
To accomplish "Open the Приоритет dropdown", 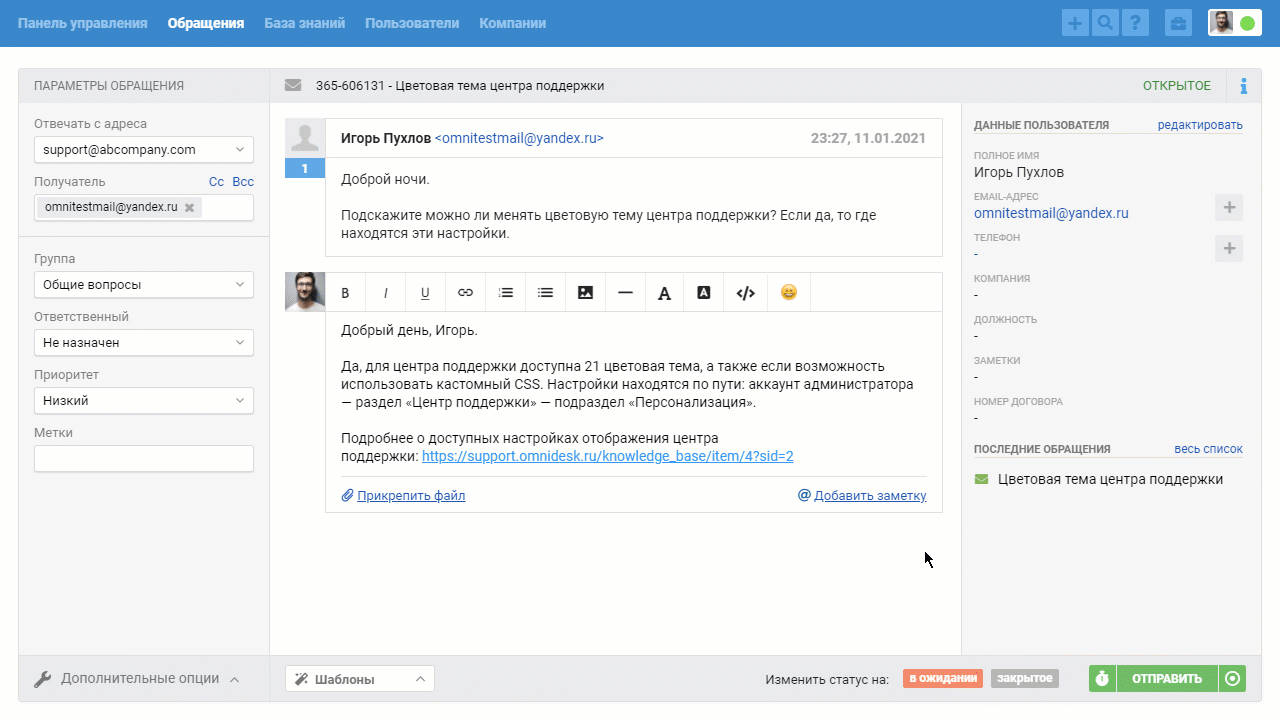I will (x=143, y=399).
